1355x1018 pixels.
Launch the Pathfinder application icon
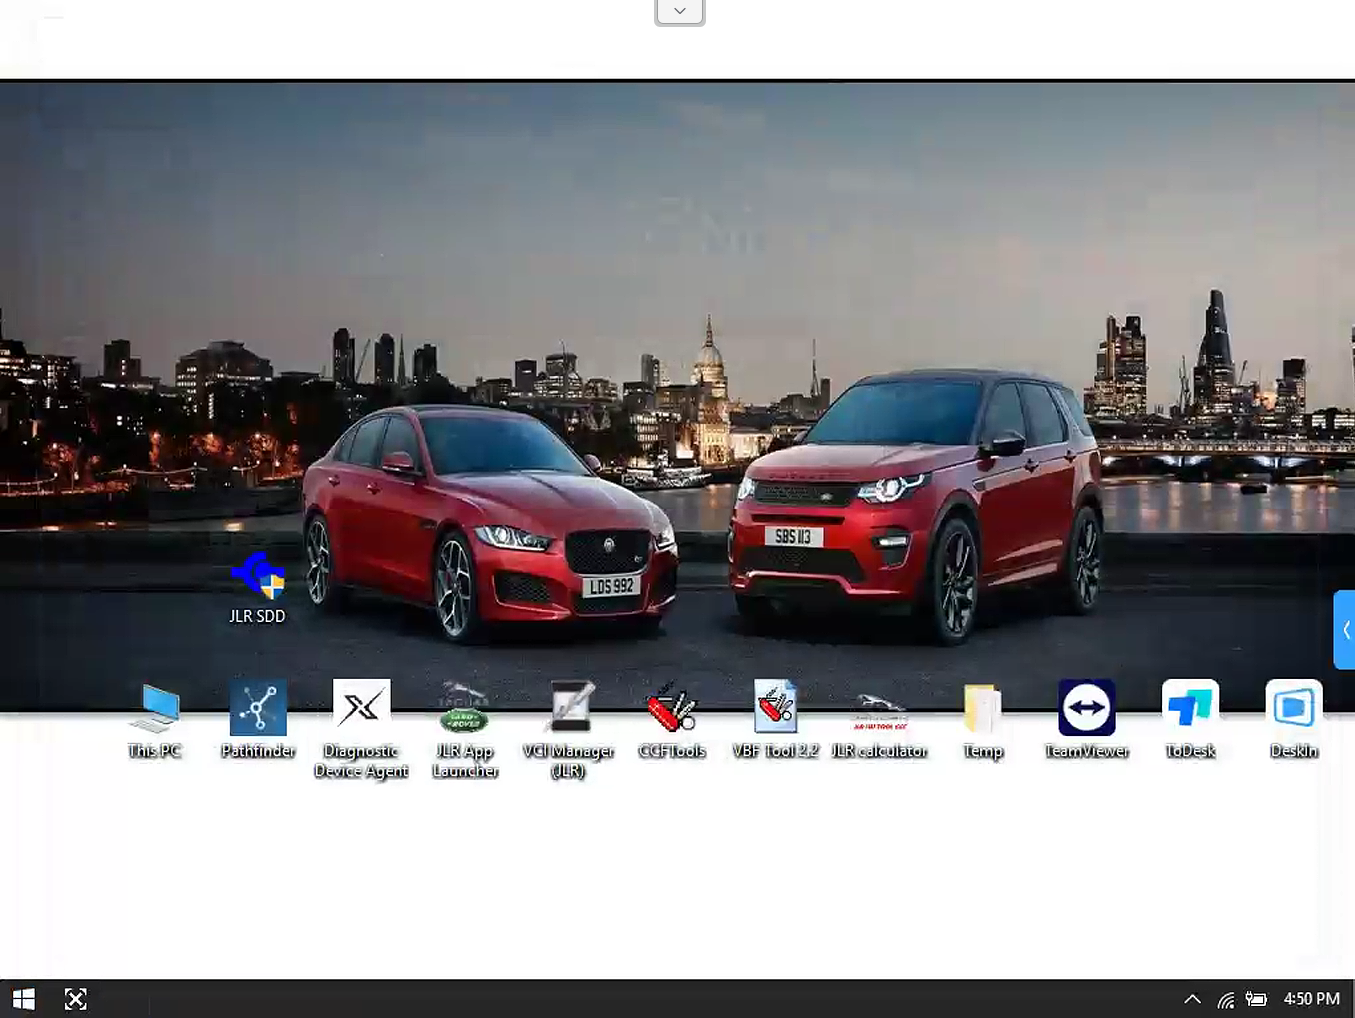click(258, 720)
